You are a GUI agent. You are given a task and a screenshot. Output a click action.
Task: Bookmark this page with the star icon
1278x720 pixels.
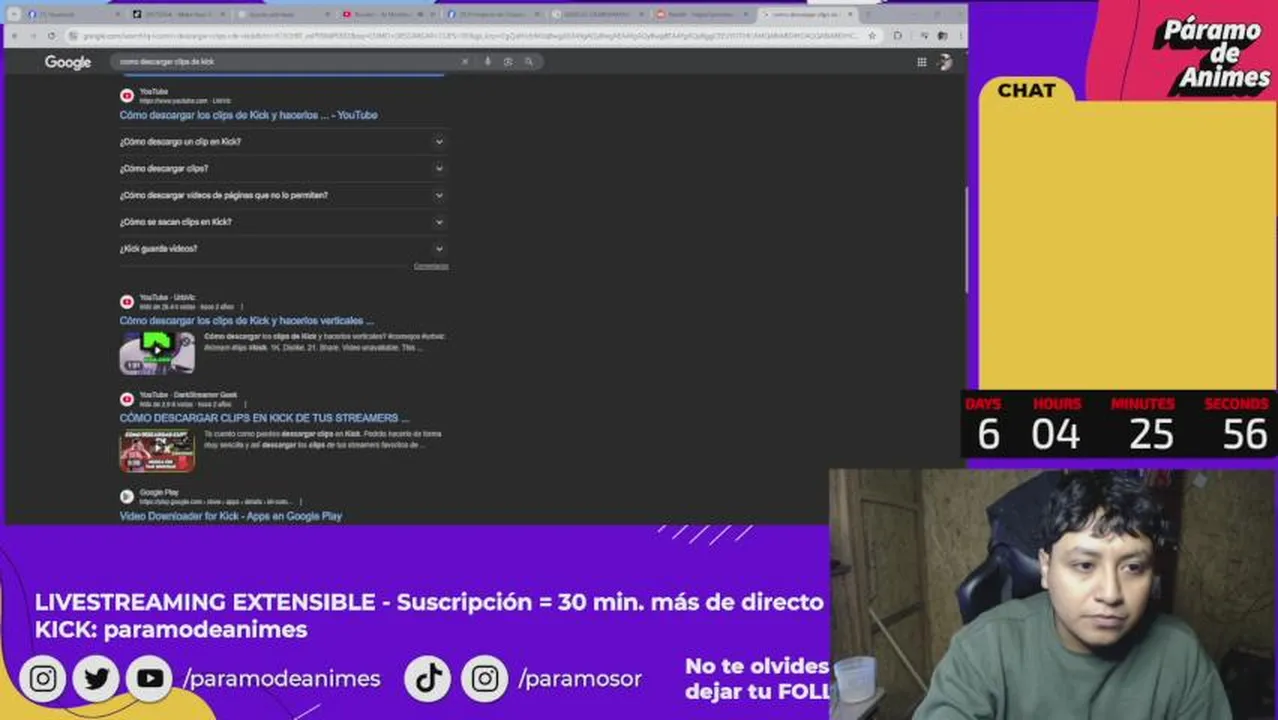pyautogui.click(x=872, y=36)
